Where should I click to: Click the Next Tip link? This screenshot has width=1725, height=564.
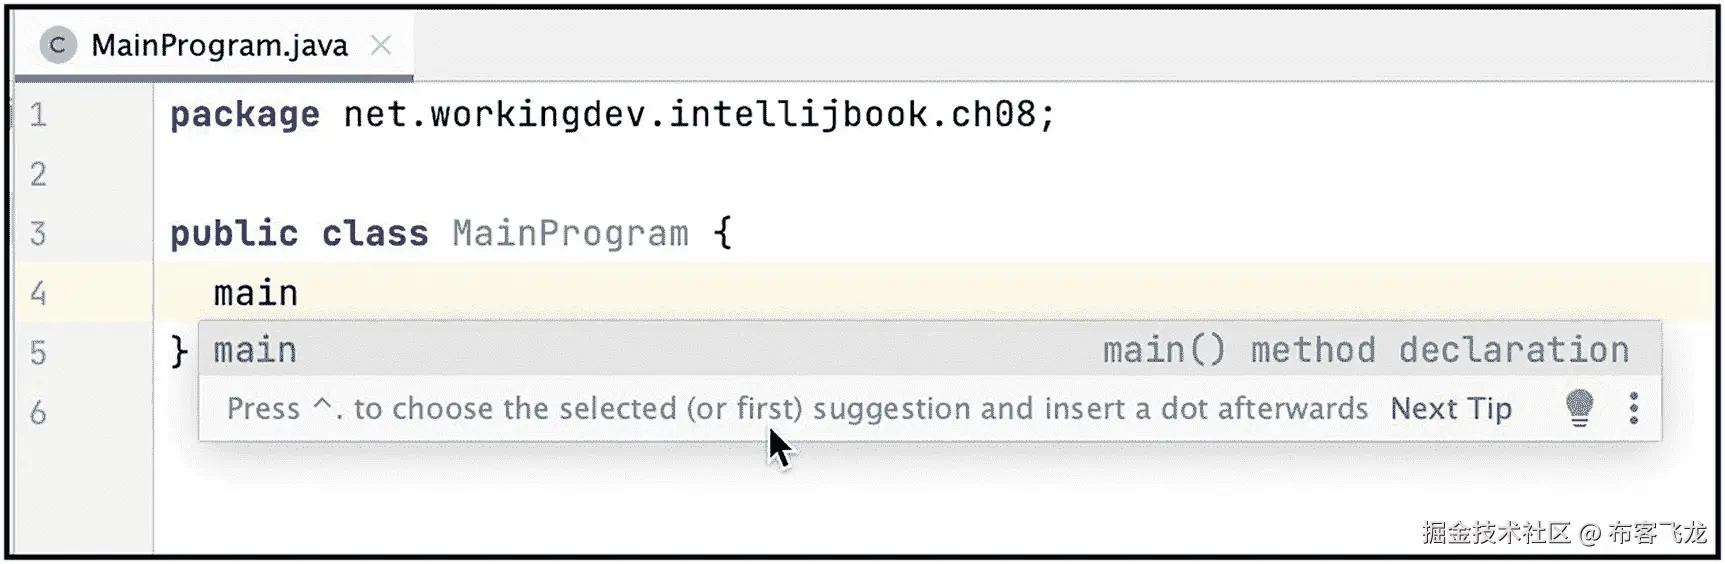coord(1451,409)
